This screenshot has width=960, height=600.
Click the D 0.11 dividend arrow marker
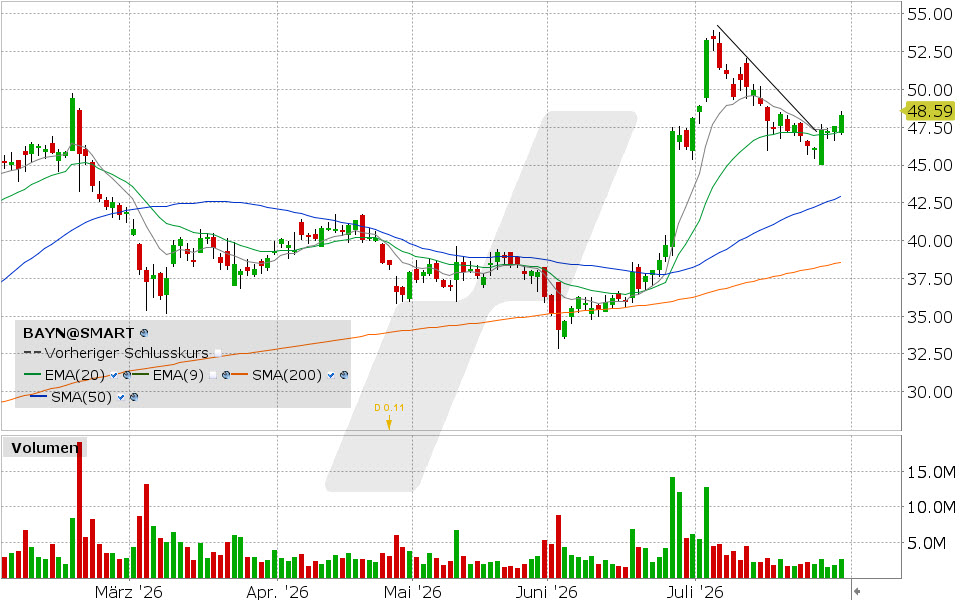[389, 422]
